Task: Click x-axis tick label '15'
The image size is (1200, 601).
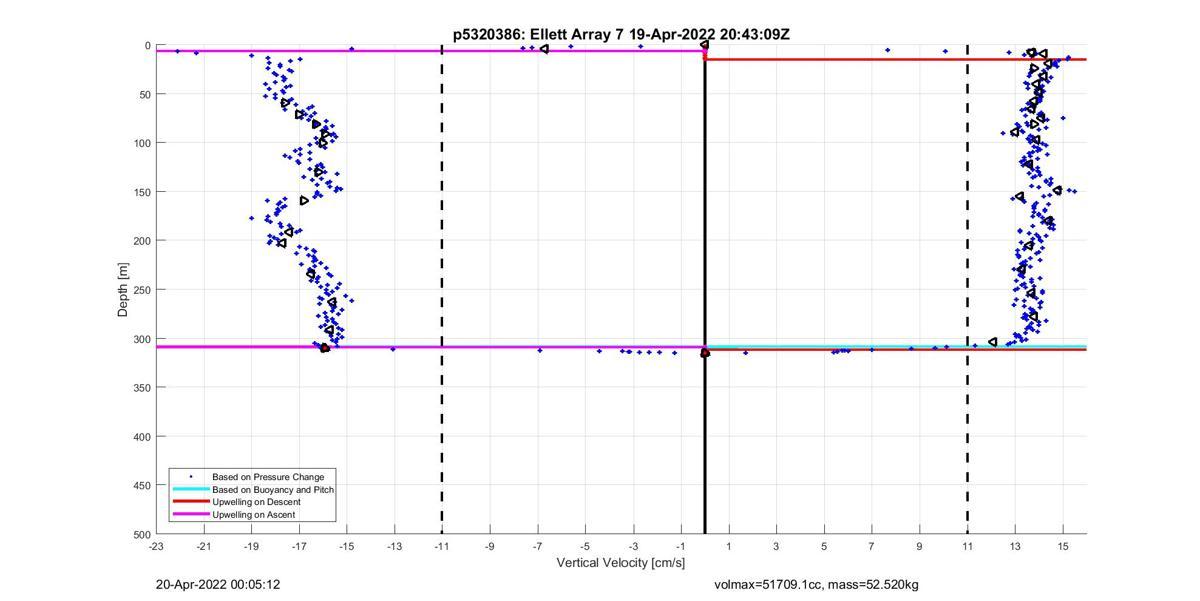Action: click(x=1062, y=546)
